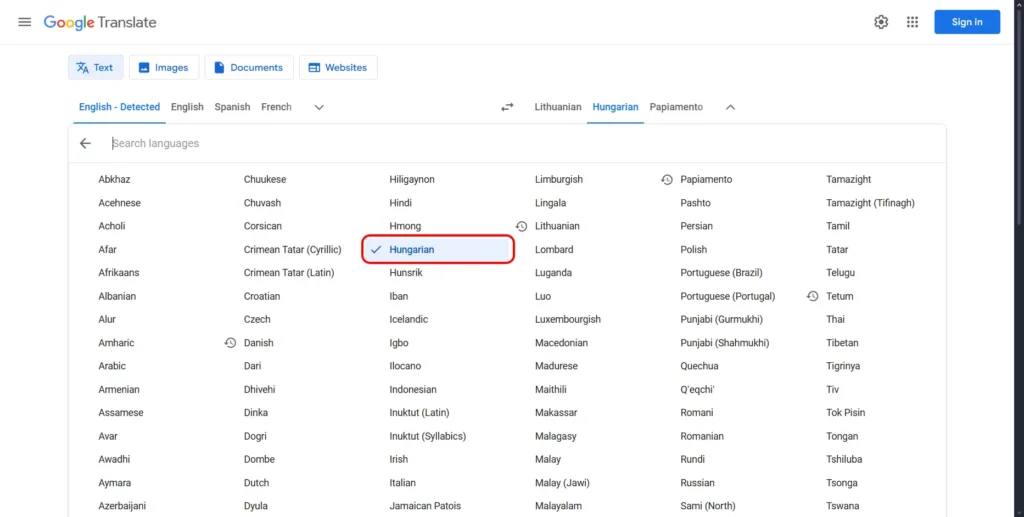Select the English - Detected source tab
The image size is (1024, 517).
(x=120, y=107)
